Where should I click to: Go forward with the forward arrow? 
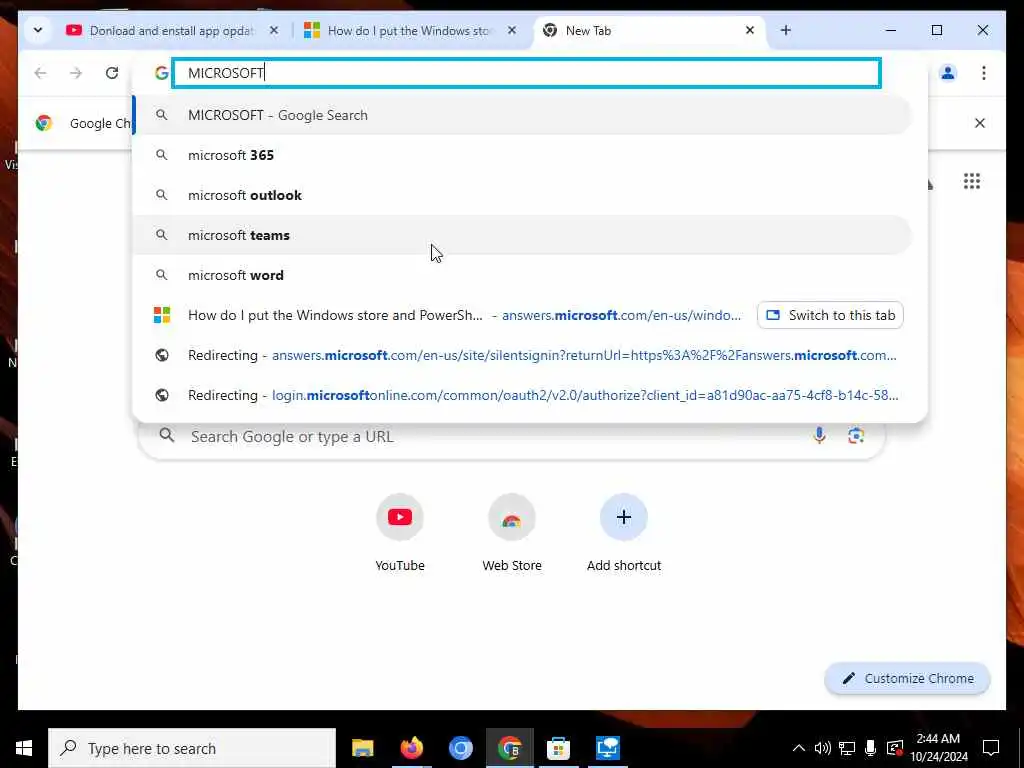pyautogui.click(x=76, y=72)
